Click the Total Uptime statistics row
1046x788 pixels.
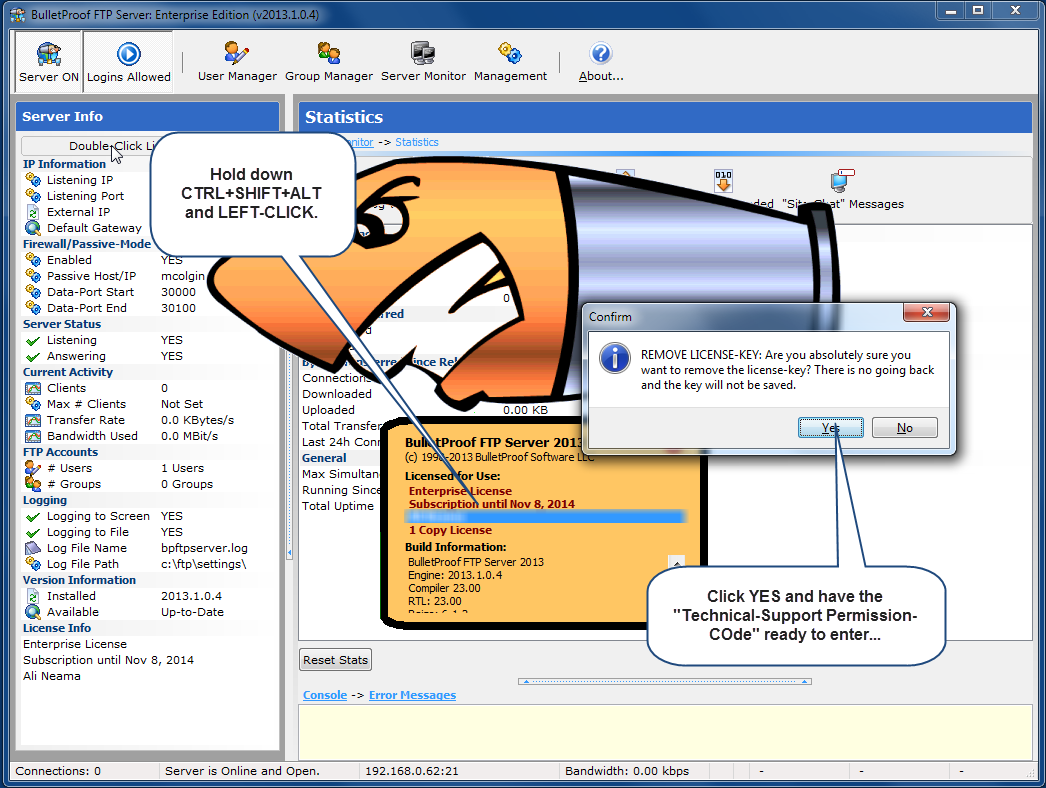(x=338, y=506)
